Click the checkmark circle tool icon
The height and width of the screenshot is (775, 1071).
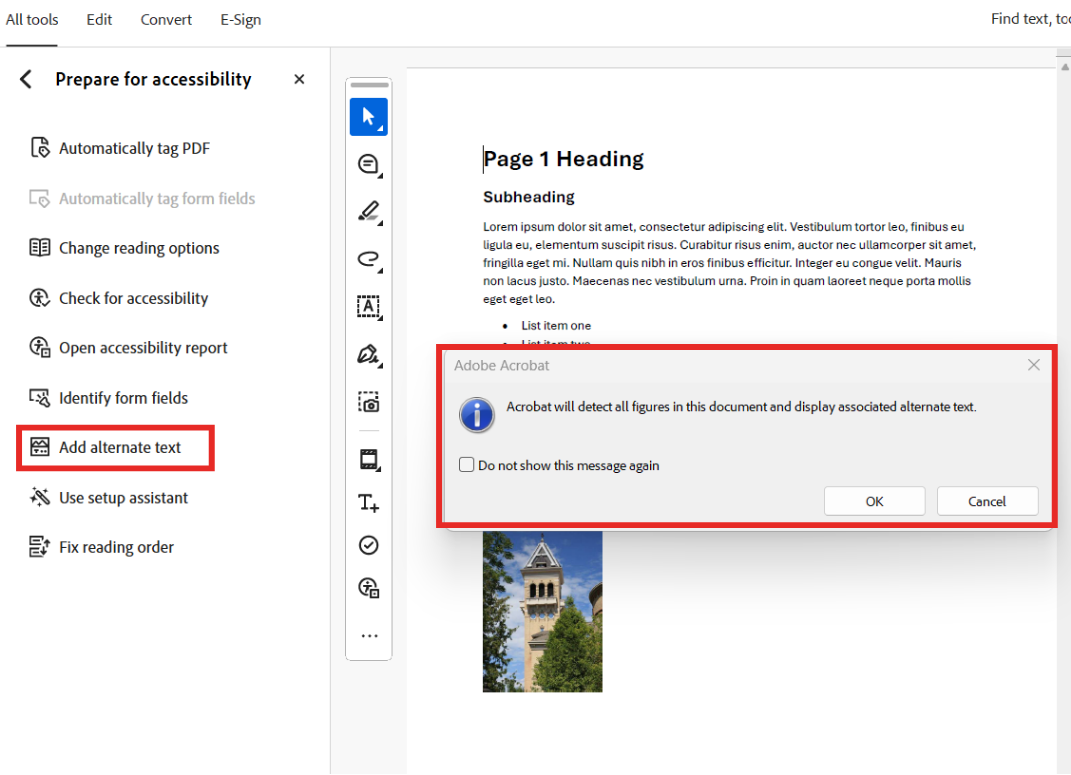click(369, 545)
